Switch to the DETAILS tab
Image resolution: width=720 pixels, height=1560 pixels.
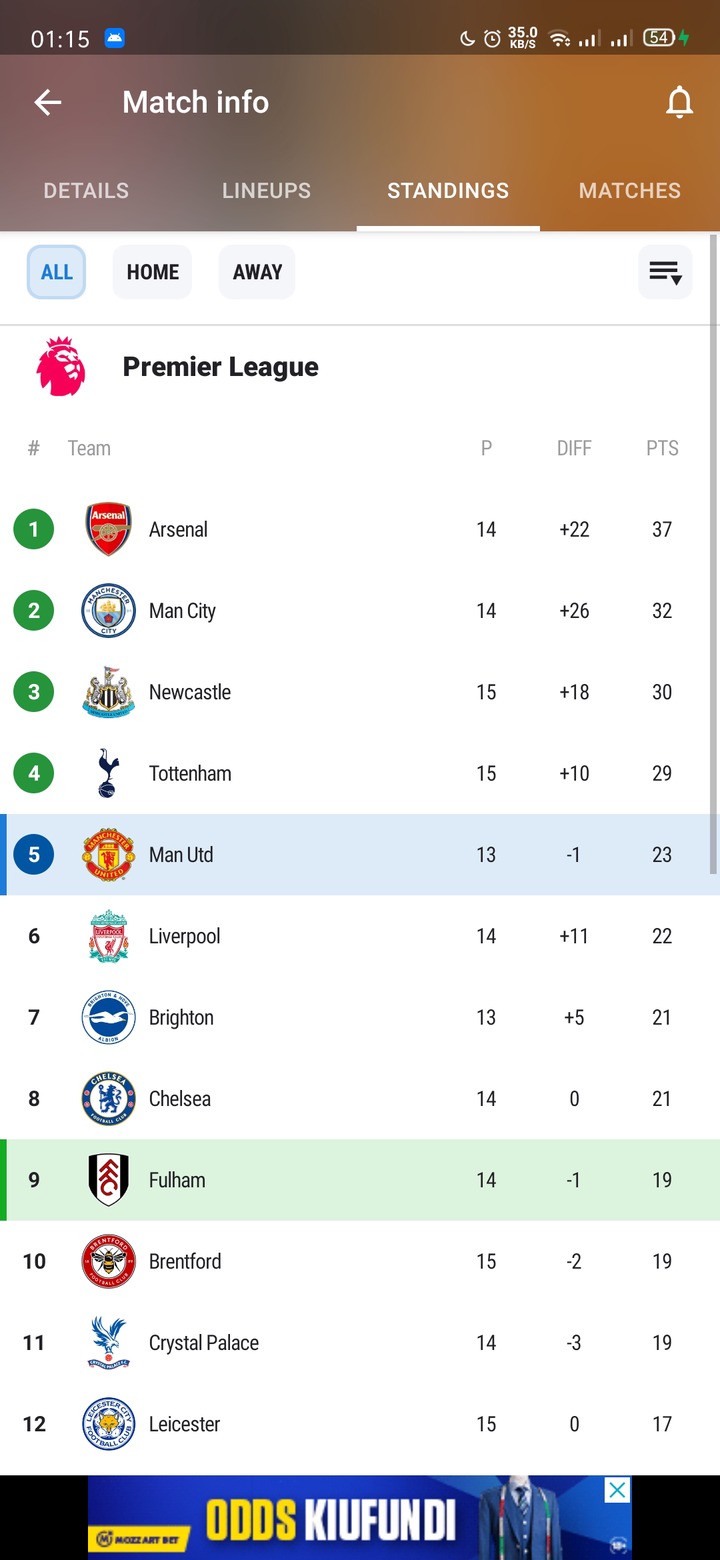coord(86,190)
